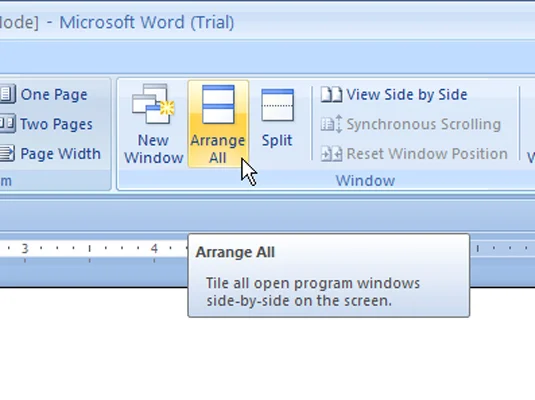Viewport: 535px width, 400px height.
Task: Choose the One Page text label
Action: coord(54,95)
